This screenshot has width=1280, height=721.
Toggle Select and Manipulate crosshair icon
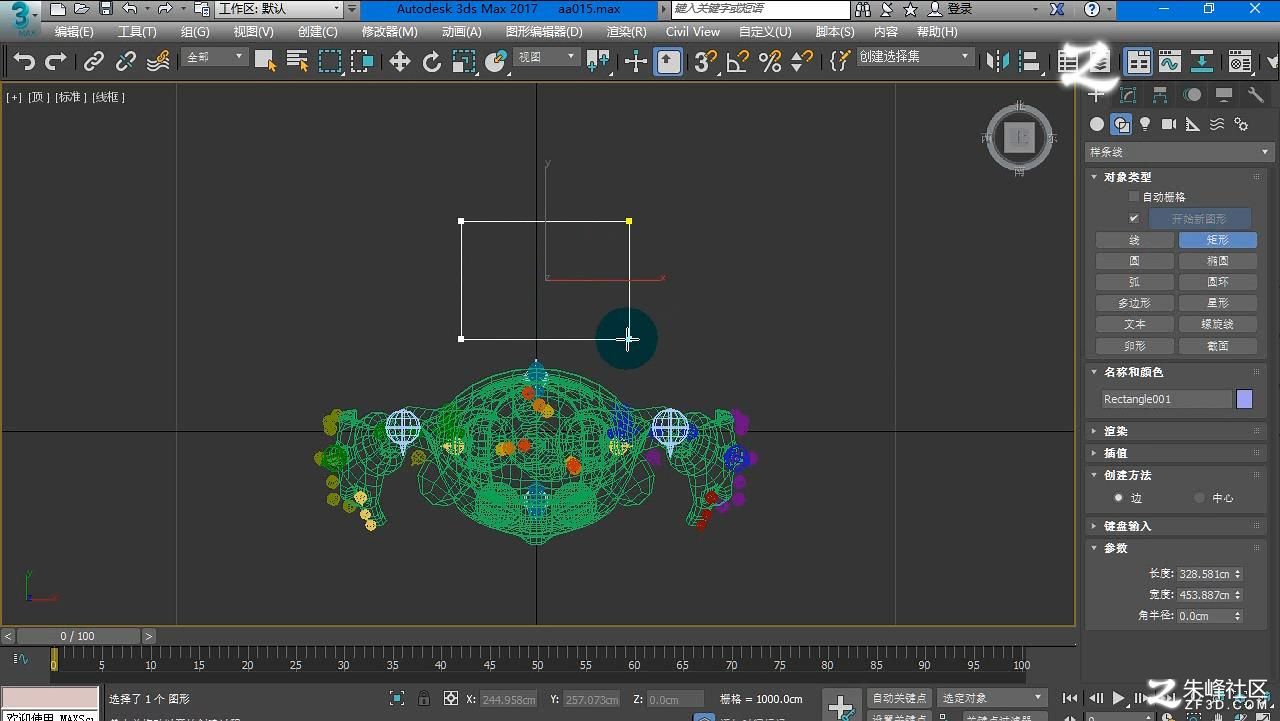pos(636,62)
